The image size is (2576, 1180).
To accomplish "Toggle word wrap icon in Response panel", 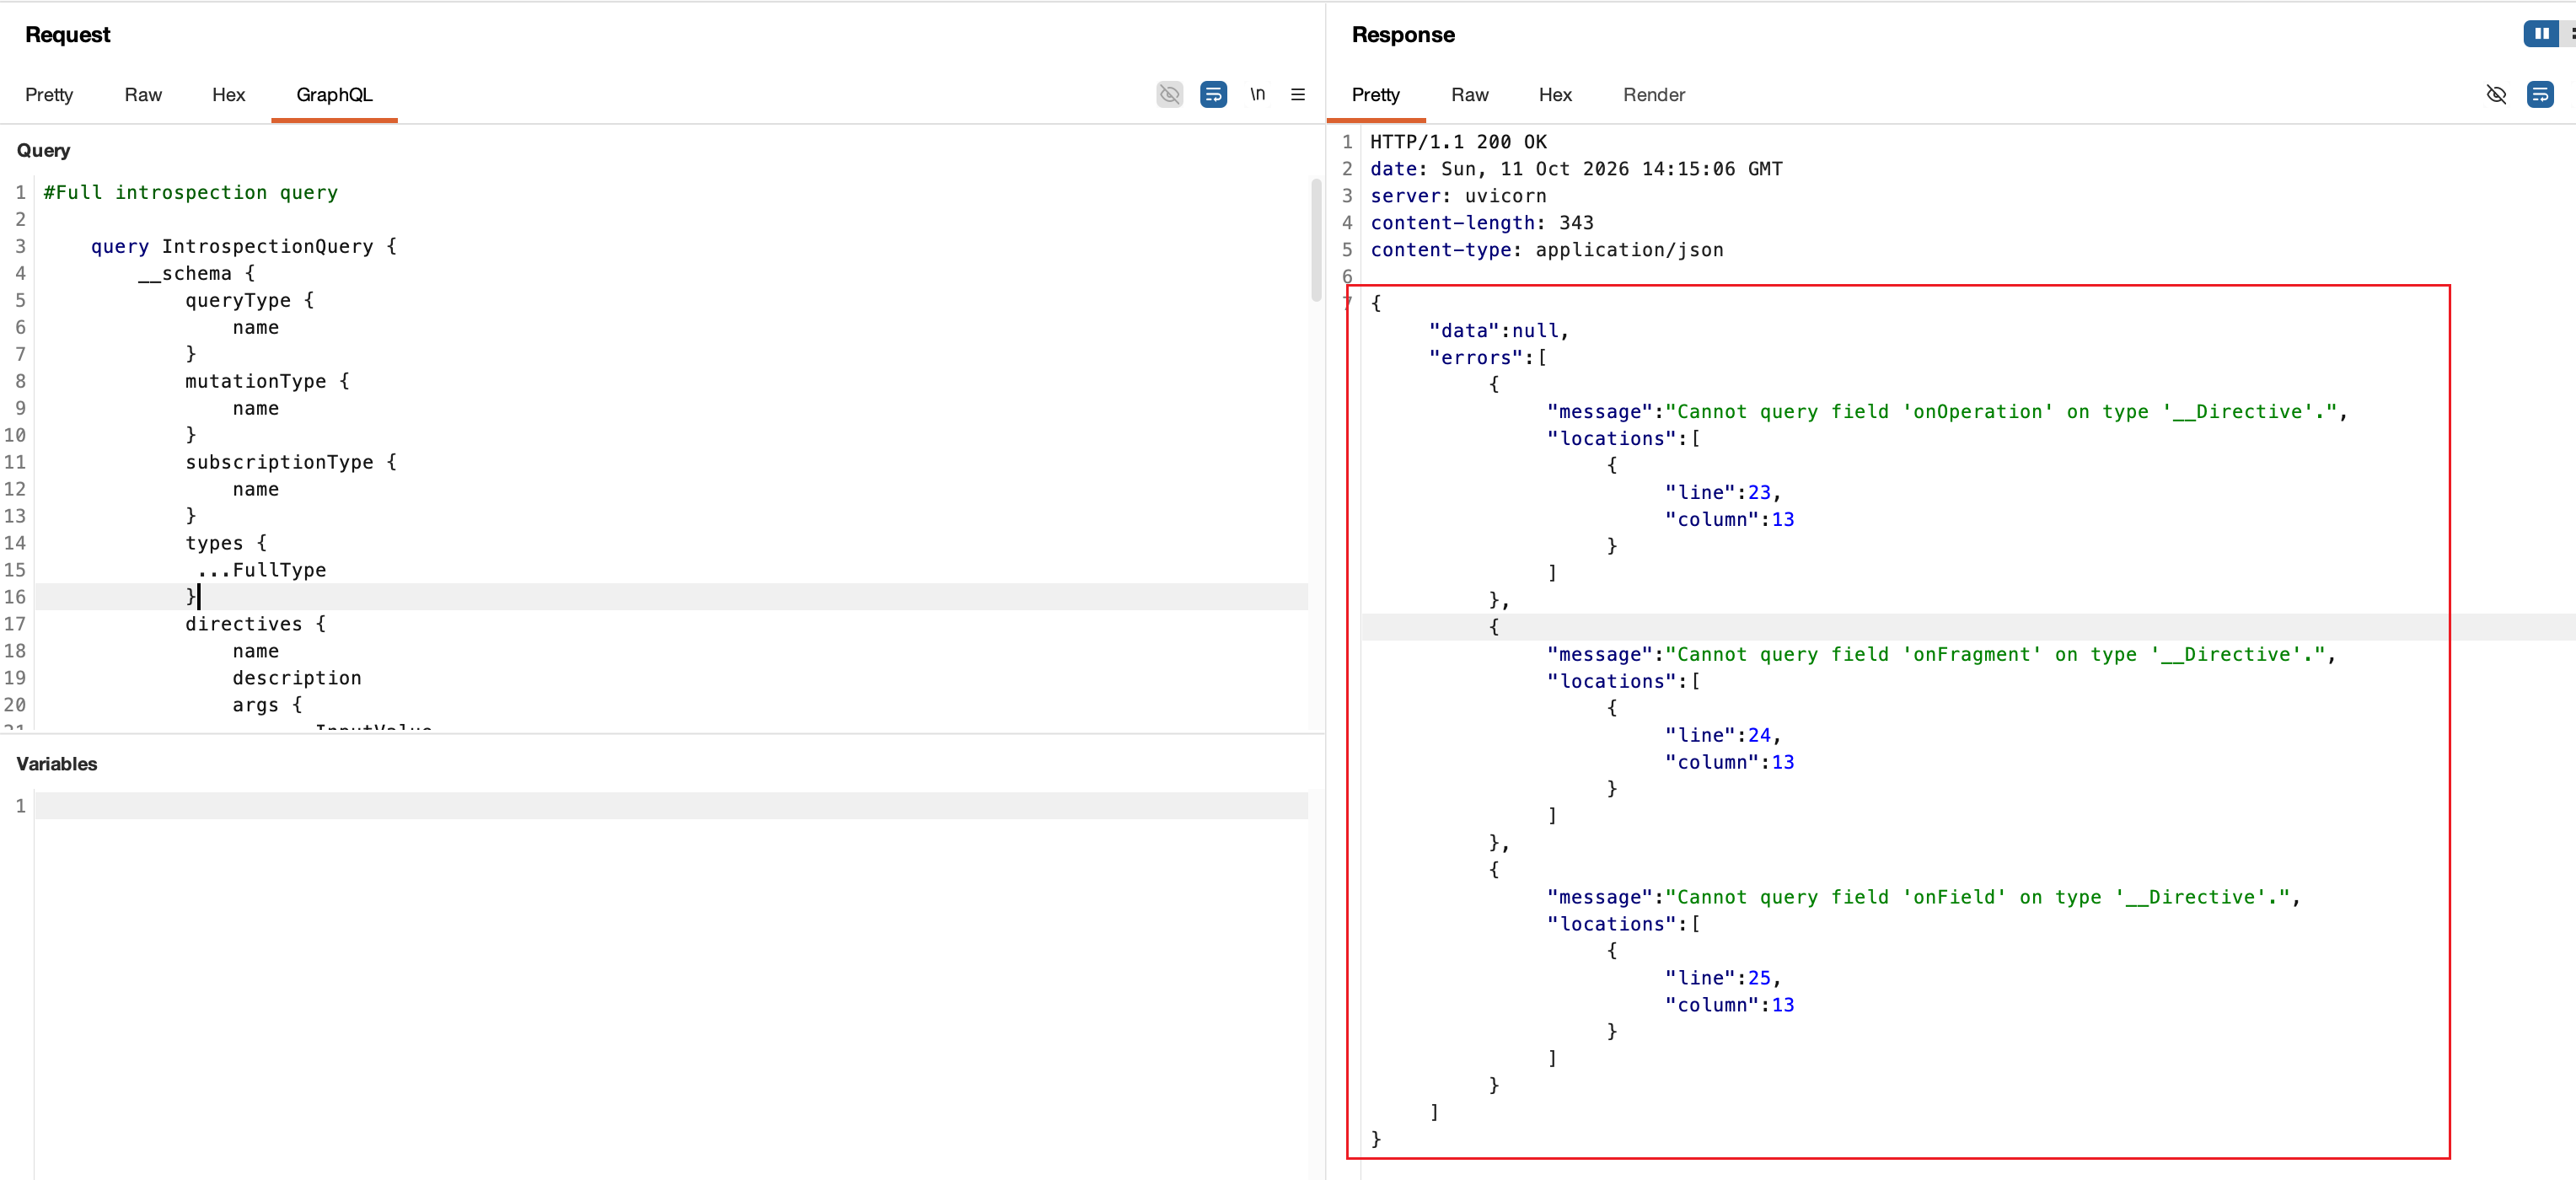I will coord(2540,94).
